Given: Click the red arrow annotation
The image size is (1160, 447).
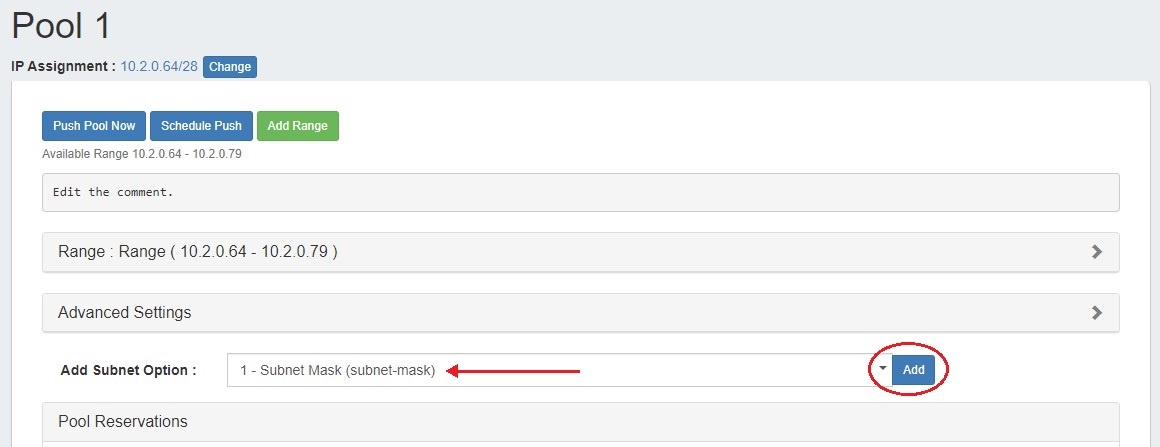Looking at the screenshot, I should [513, 371].
